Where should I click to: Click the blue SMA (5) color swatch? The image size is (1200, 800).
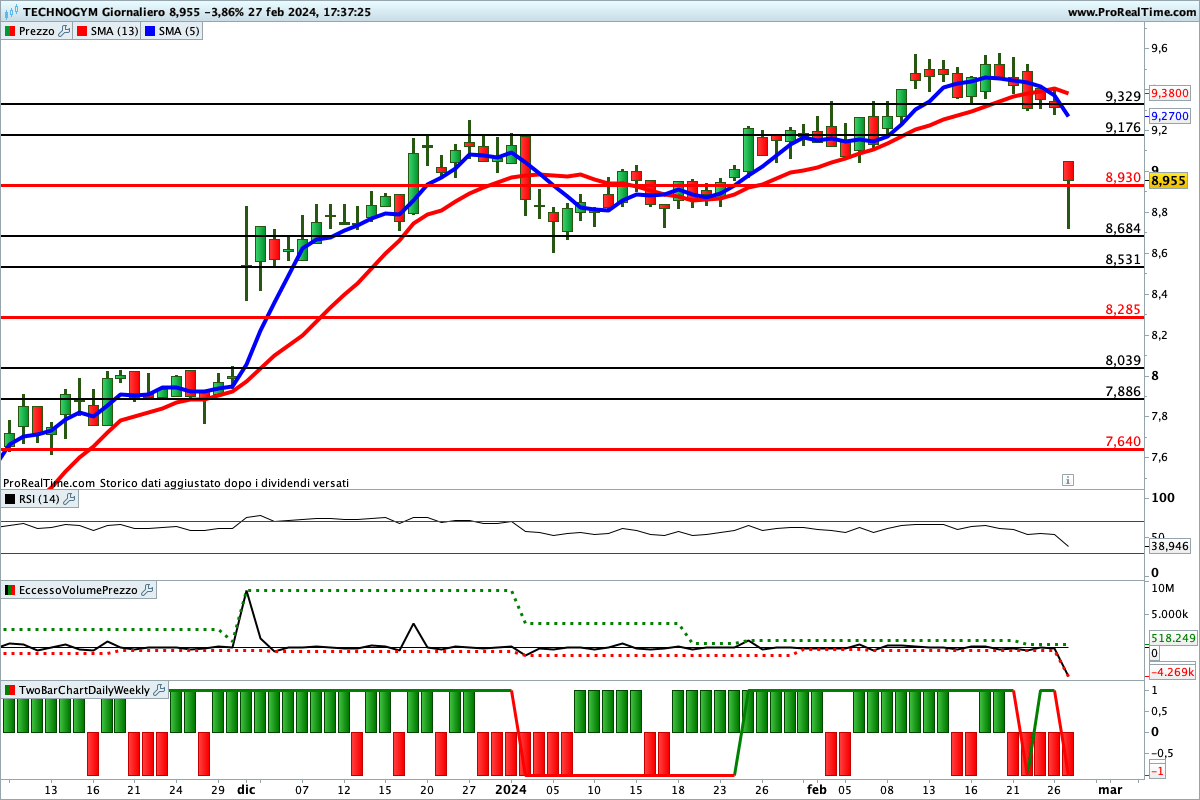(151, 31)
